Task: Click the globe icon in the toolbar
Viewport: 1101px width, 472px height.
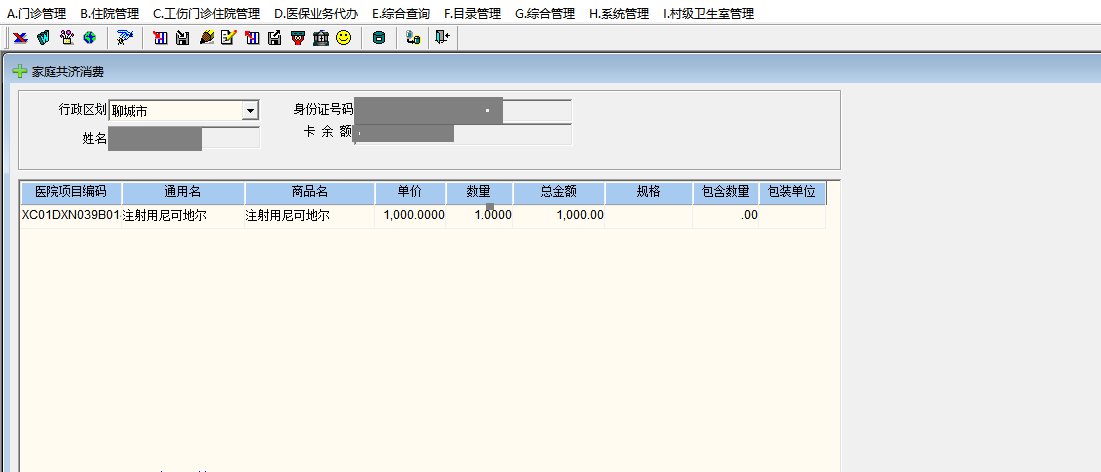Action: [90, 38]
